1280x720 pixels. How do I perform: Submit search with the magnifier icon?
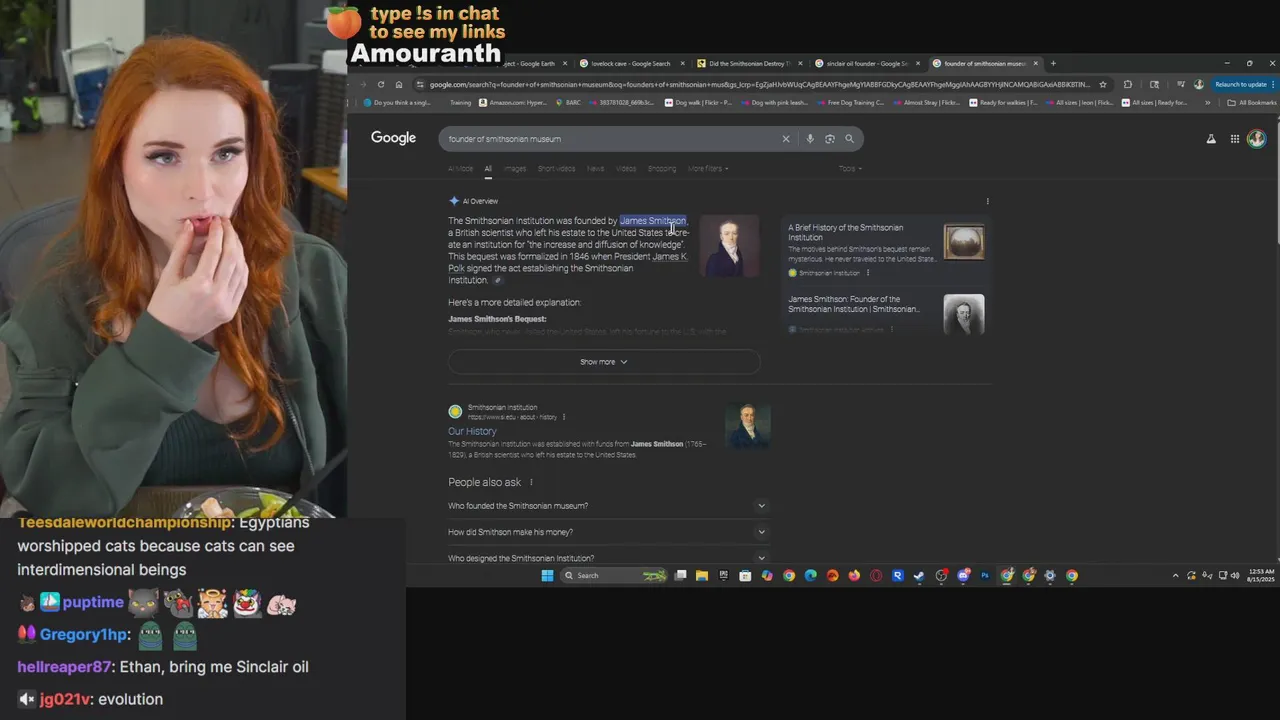[x=850, y=139]
